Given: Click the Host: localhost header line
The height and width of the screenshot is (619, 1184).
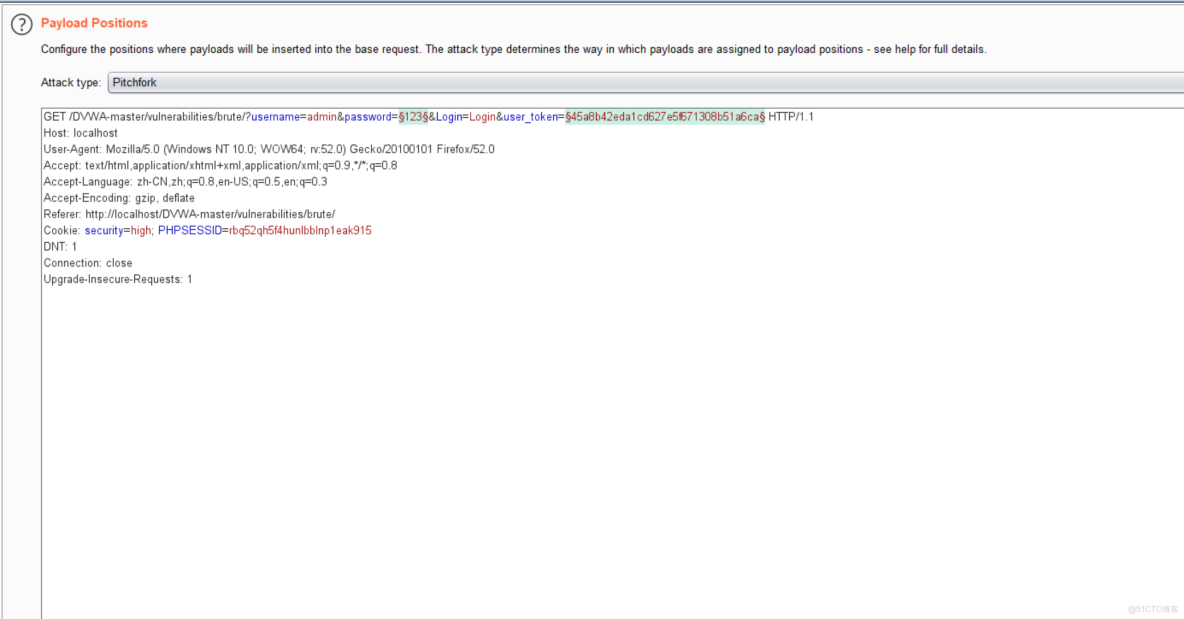Looking at the screenshot, I should click(80, 132).
